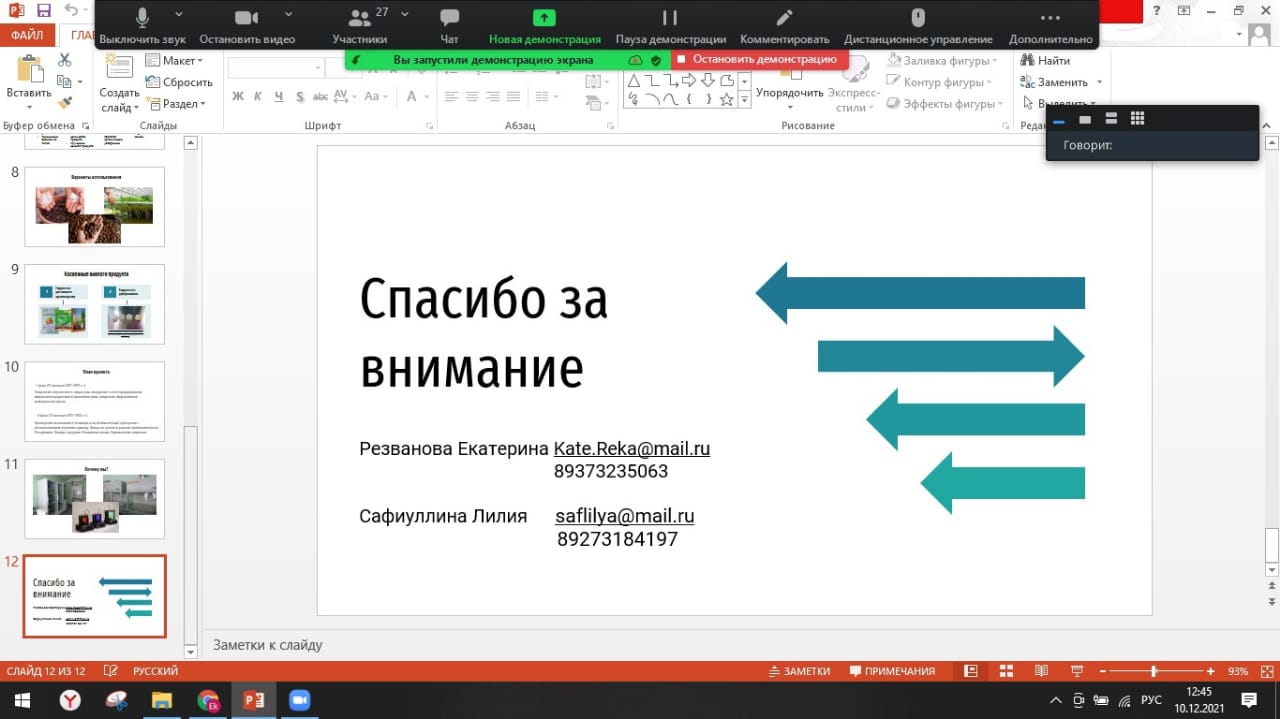
Task: Open the Раздел section dropdown
Action: tap(177, 104)
